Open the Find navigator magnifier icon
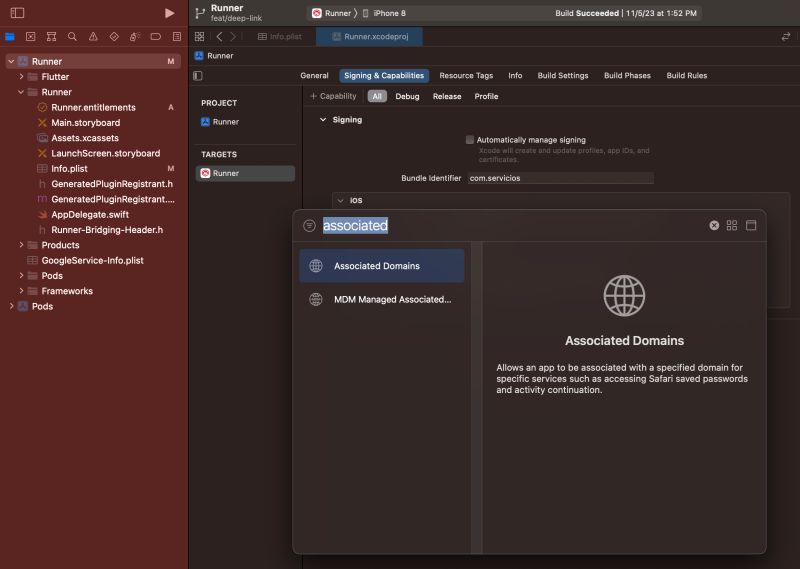This screenshot has height=569, width=800. pyautogui.click(x=72, y=37)
